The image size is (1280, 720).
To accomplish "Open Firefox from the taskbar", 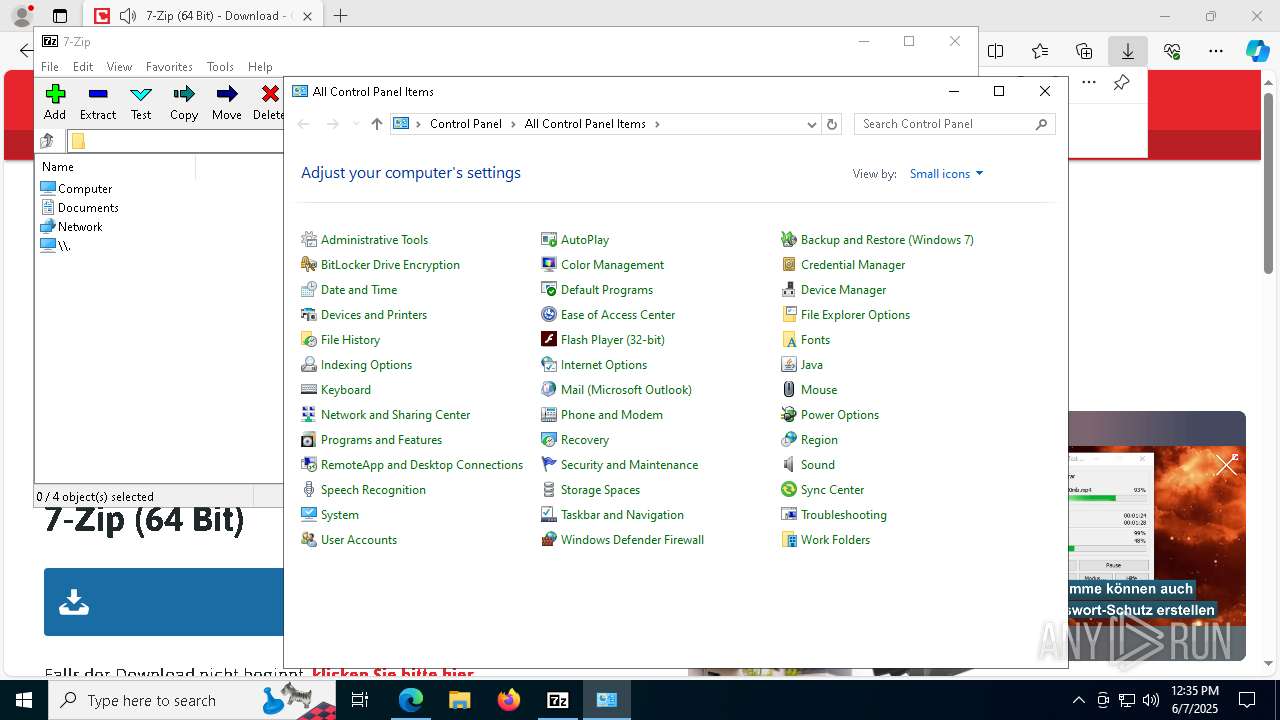I will (509, 700).
